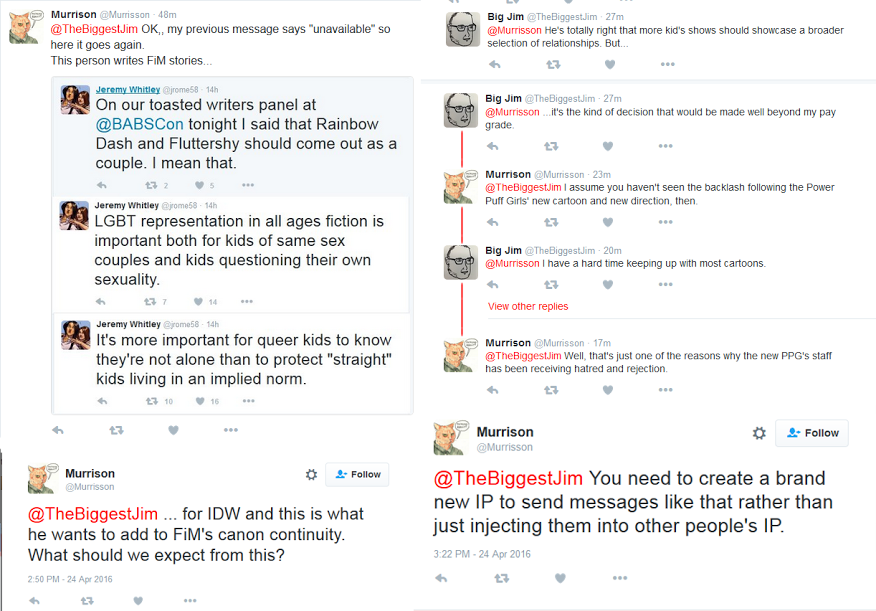
Task: Reply to Murrison's 3:22 PM tweet
Action: pyautogui.click(x=441, y=578)
